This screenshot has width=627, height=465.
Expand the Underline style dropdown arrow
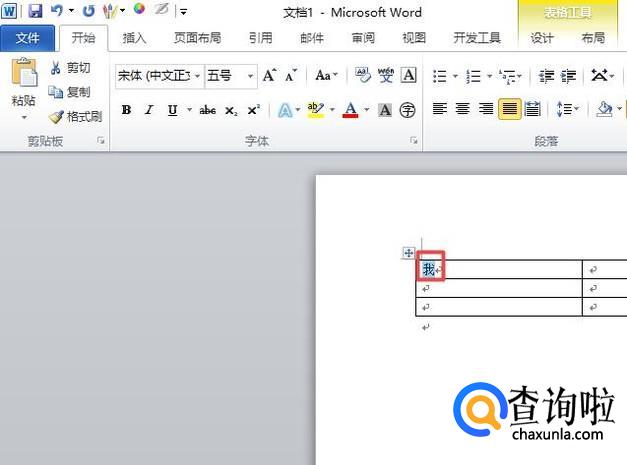pyautogui.click(x=189, y=110)
